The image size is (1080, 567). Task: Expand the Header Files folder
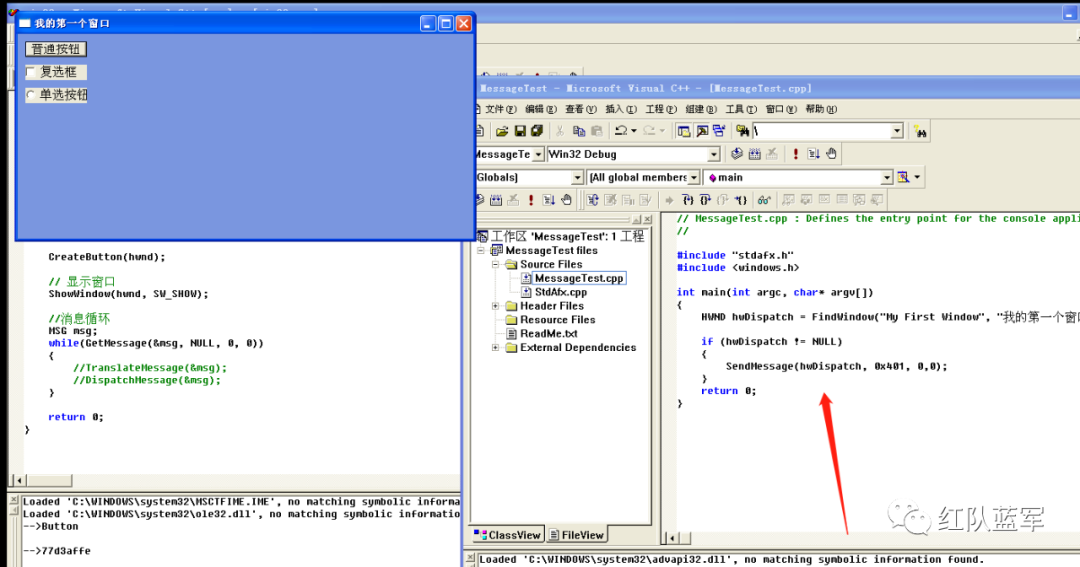point(495,306)
